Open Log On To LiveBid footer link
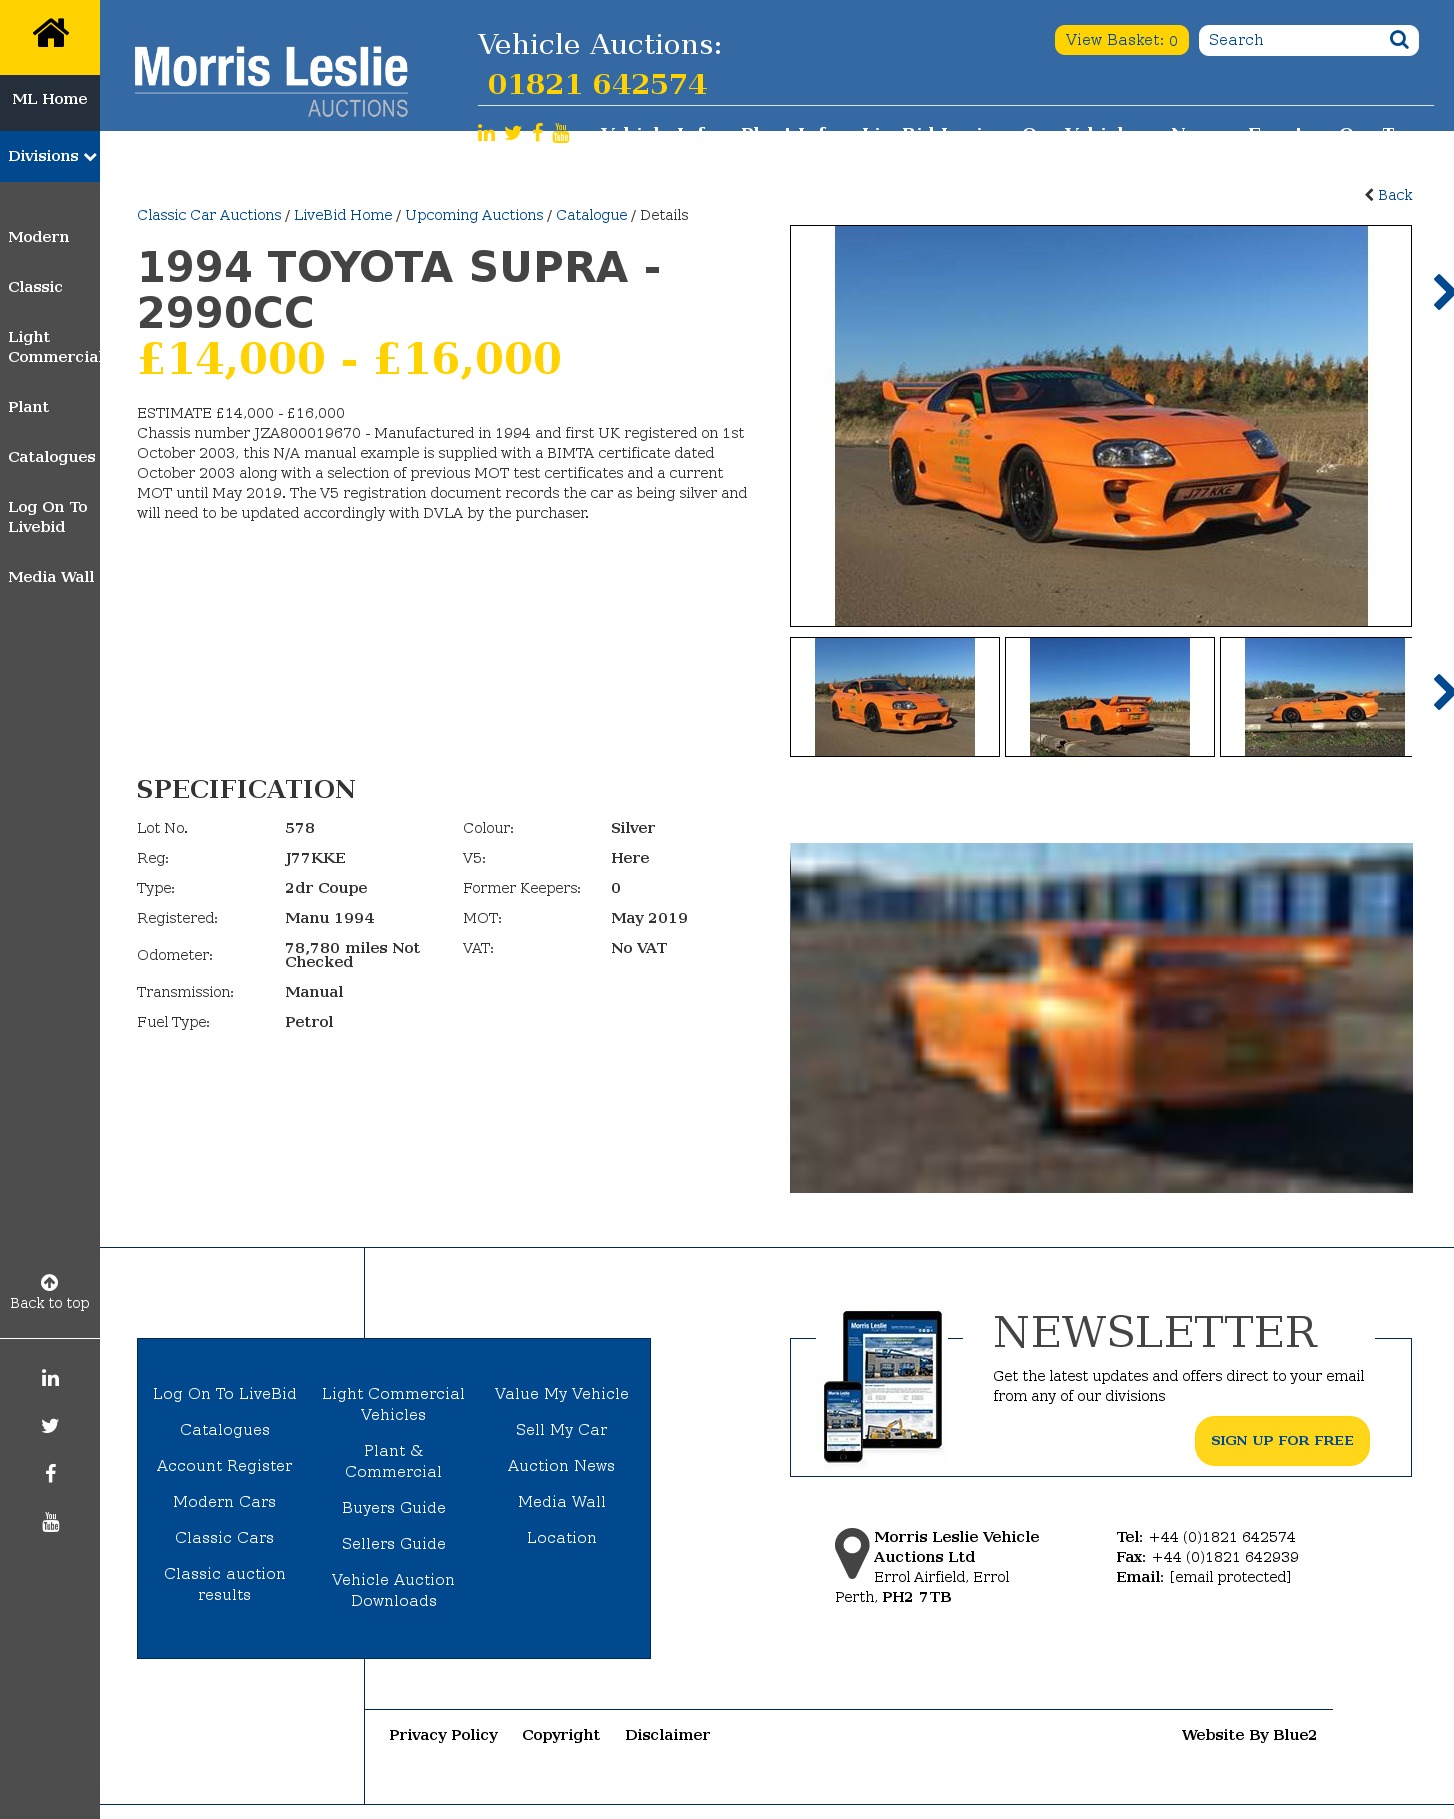Image resolution: width=1454 pixels, height=1819 pixels. pos(225,1394)
